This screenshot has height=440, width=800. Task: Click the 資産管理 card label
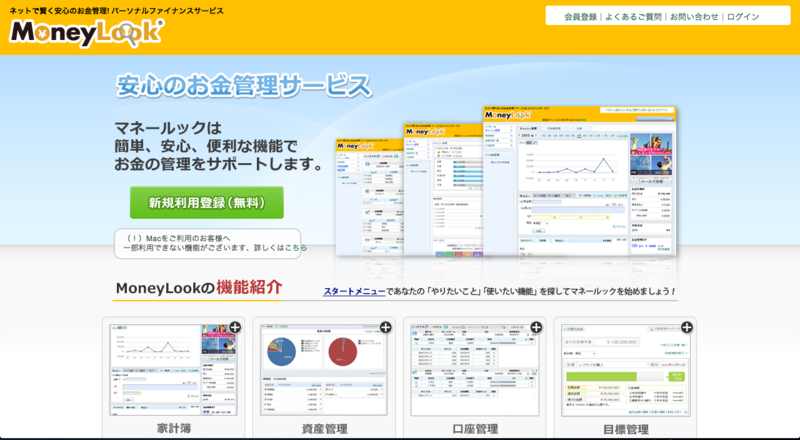point(324,429)
